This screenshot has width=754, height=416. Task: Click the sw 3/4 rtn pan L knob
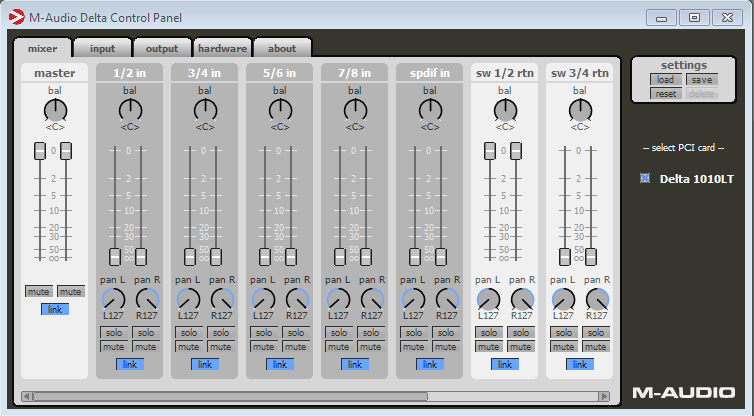pyautogui.click(x=564, y=299)
